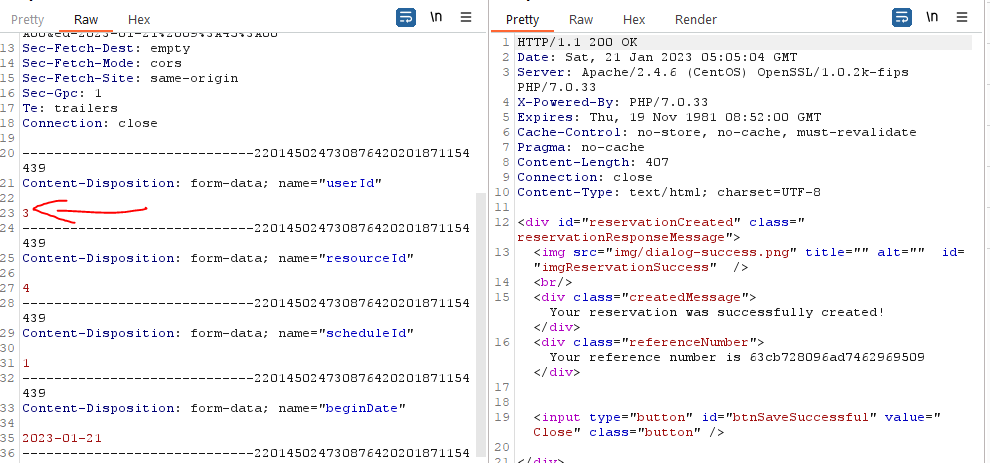Click the resourceId value 4 in request
This screenshot has height=463, width=990.
[x=26, y=288]
